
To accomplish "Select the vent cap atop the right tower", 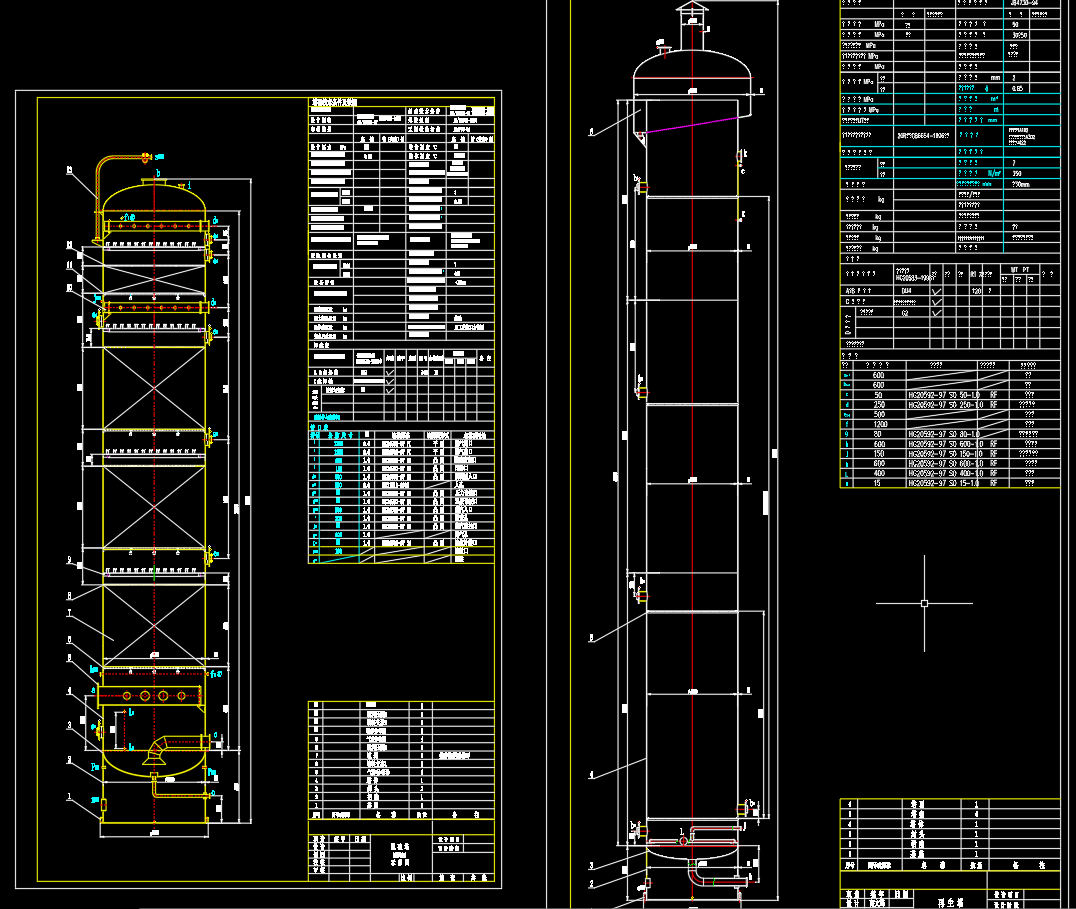I will click(x=690, y=10).
